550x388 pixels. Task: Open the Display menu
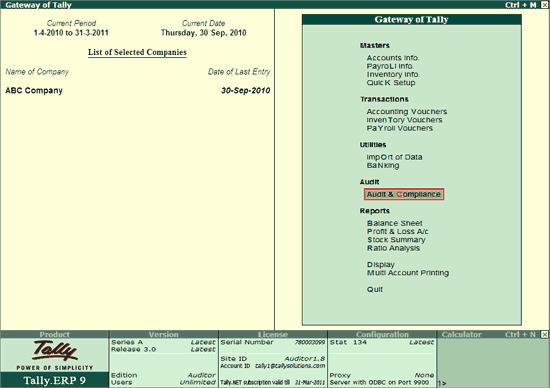(381, 265)
